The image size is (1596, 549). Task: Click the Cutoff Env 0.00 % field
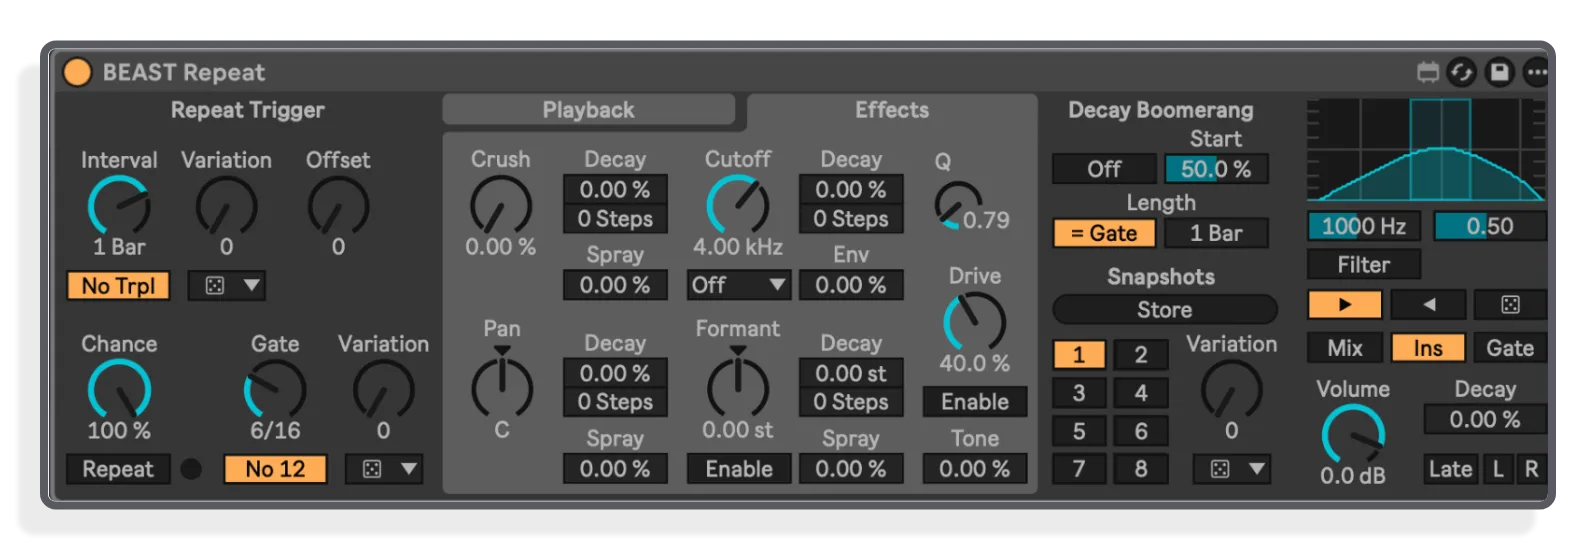(x=851, y=285)
